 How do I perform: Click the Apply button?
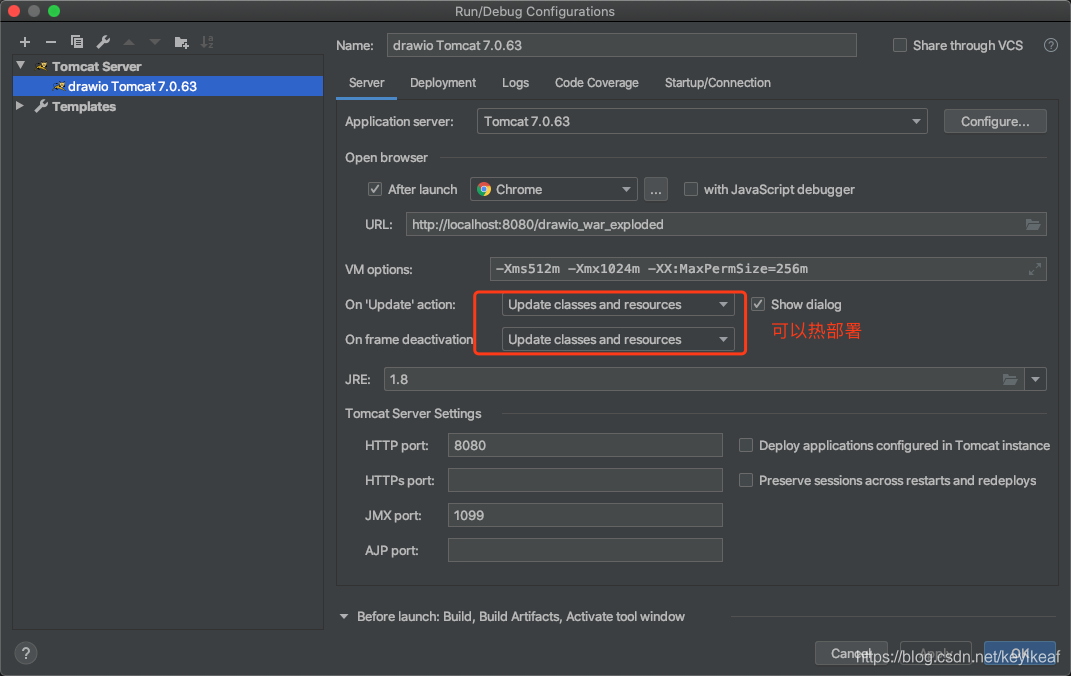click(x=936, y=653)
